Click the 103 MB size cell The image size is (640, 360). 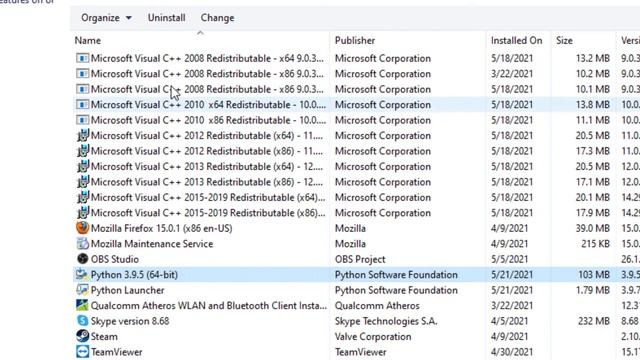(594, 275)
